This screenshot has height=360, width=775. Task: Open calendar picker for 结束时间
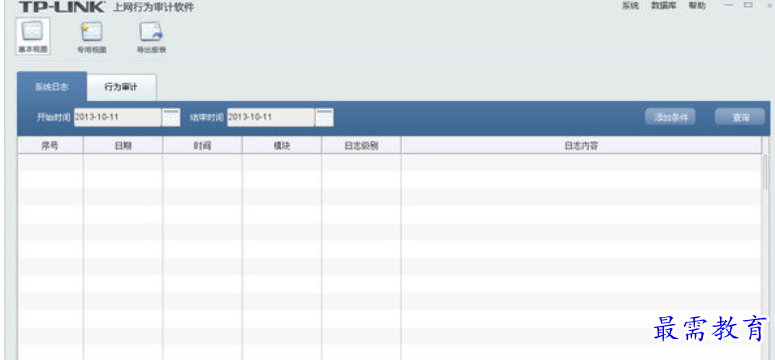click(x=324, y=117)
